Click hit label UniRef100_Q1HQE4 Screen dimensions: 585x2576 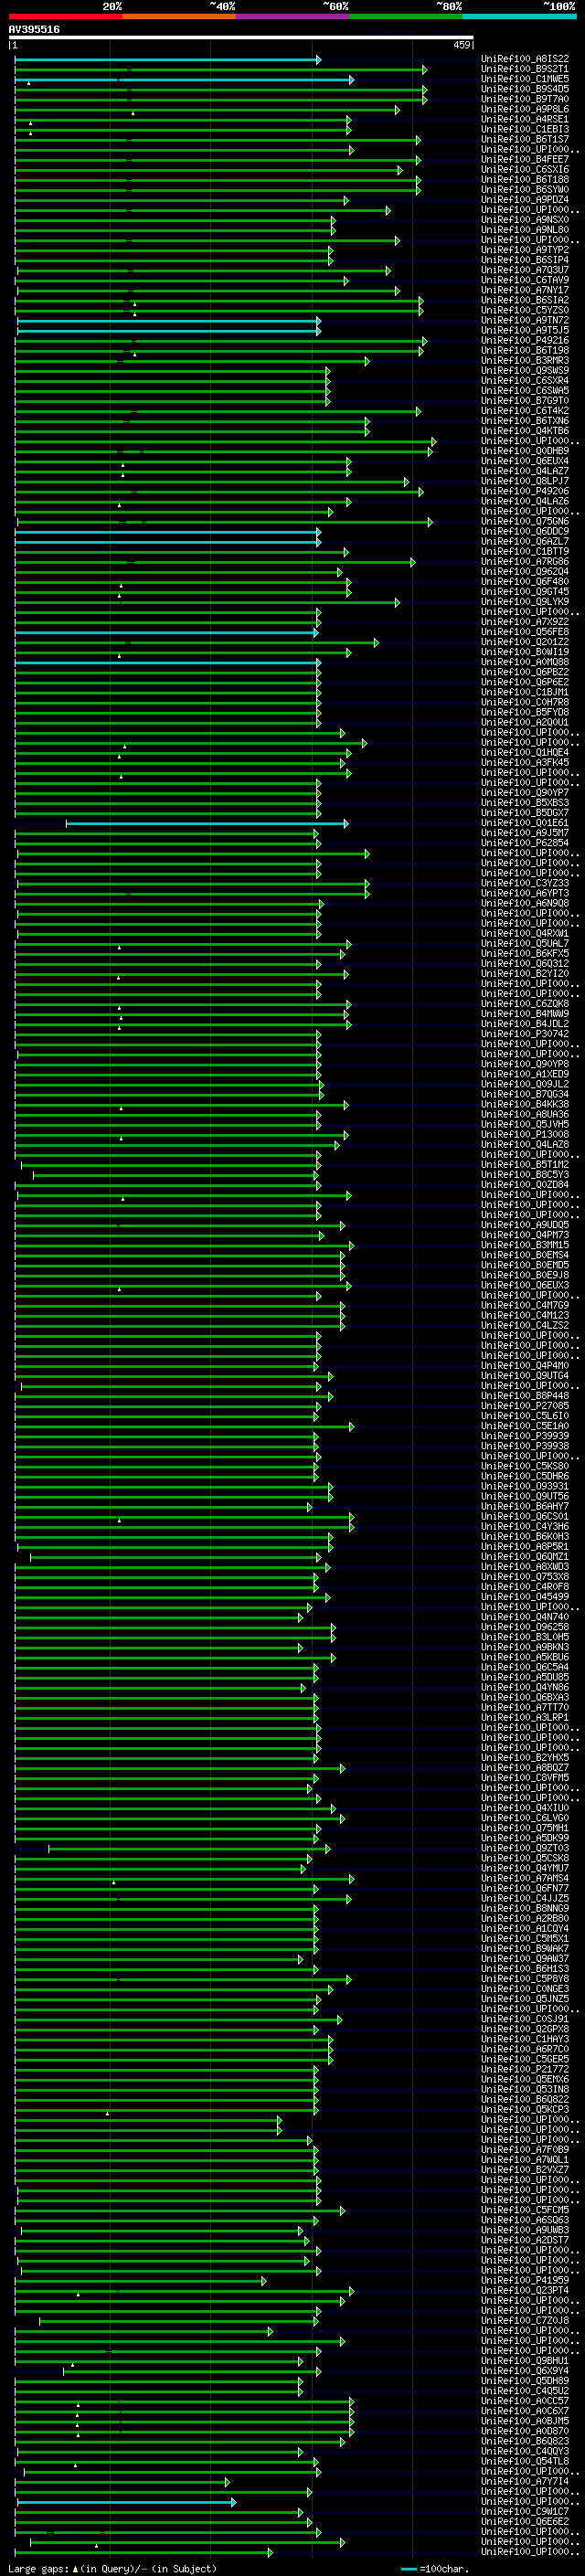[525, 754]
